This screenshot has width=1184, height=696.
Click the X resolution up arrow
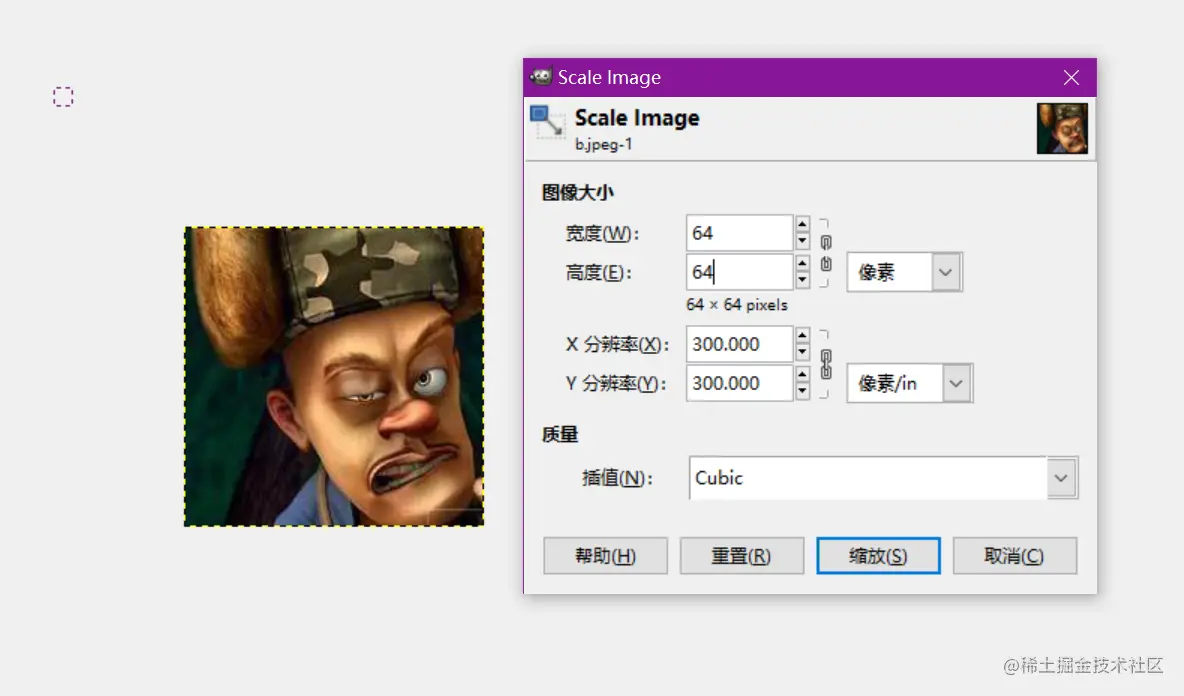click(x=801, y=337)
